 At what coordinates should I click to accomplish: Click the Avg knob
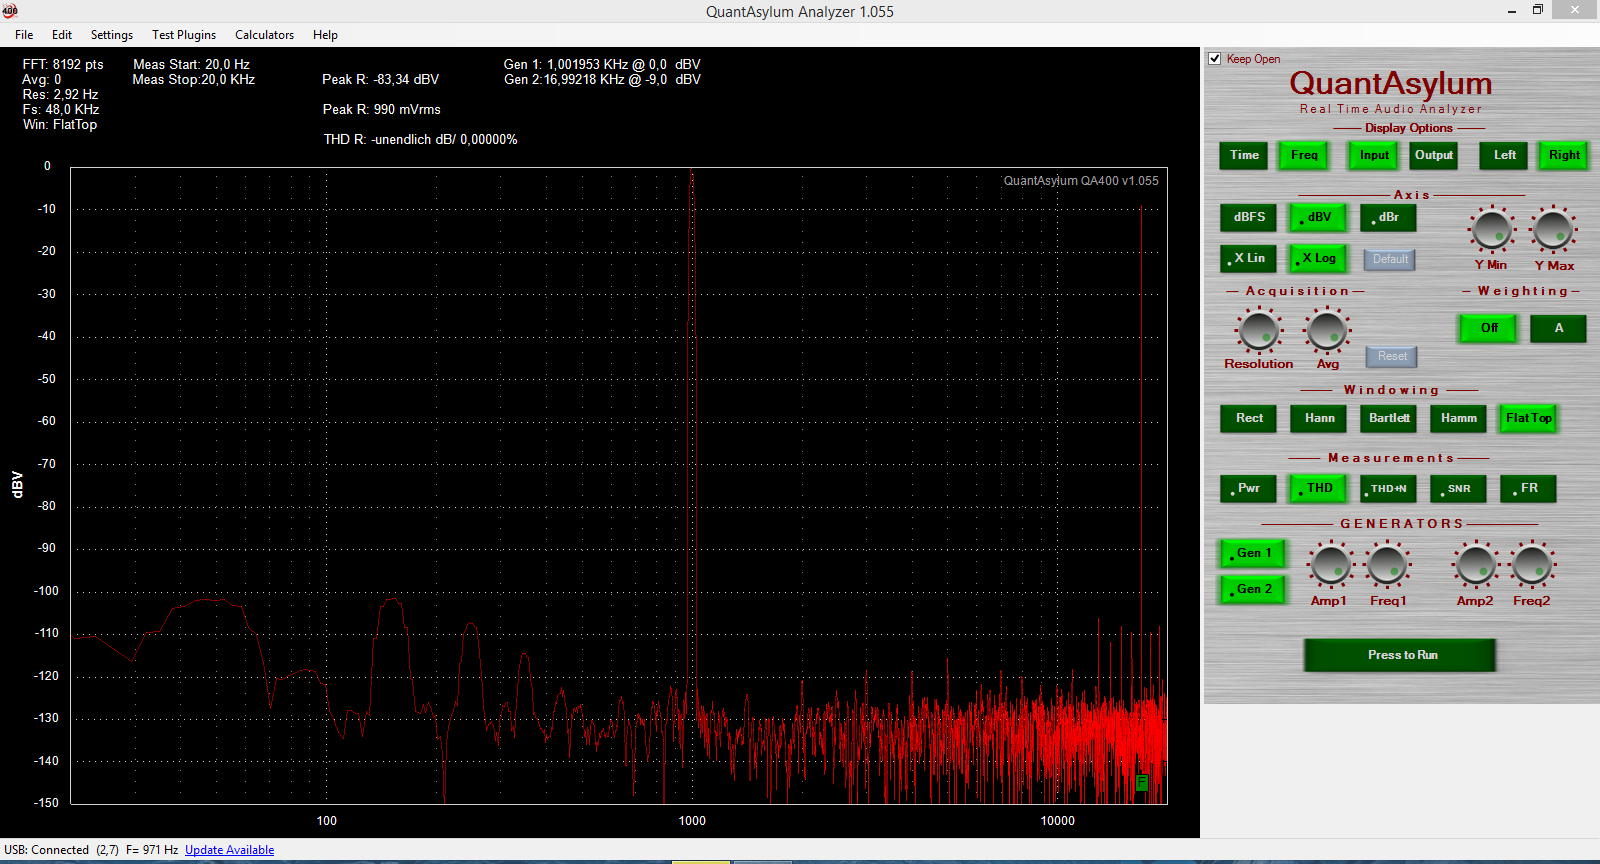click(x=1327, y=330)
